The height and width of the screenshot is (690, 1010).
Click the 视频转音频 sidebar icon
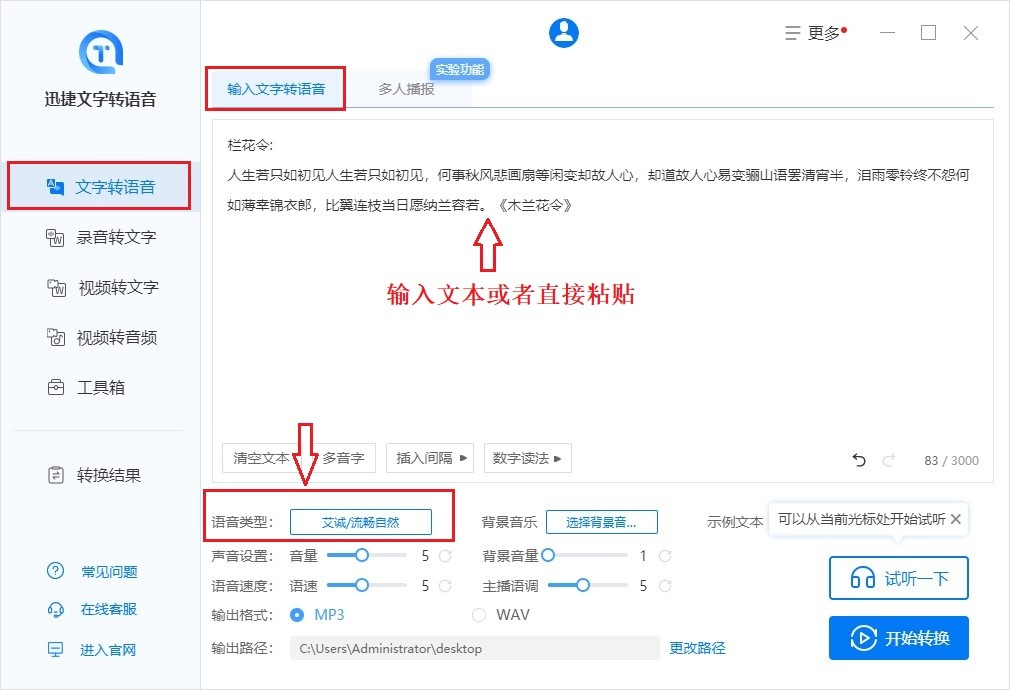point(56,337)
